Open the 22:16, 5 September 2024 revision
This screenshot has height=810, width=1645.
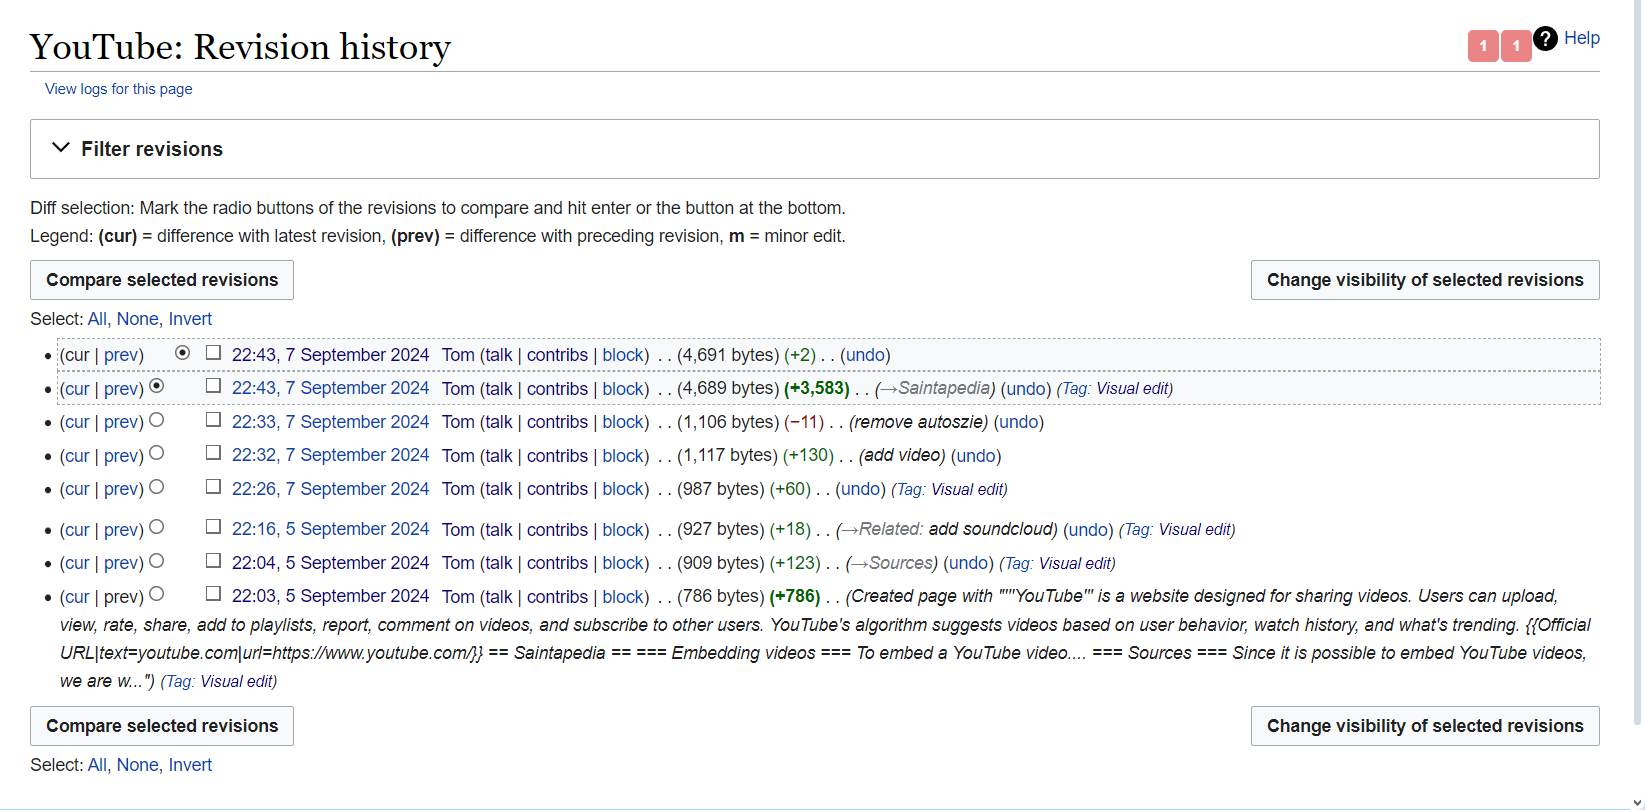pos(330,529)
